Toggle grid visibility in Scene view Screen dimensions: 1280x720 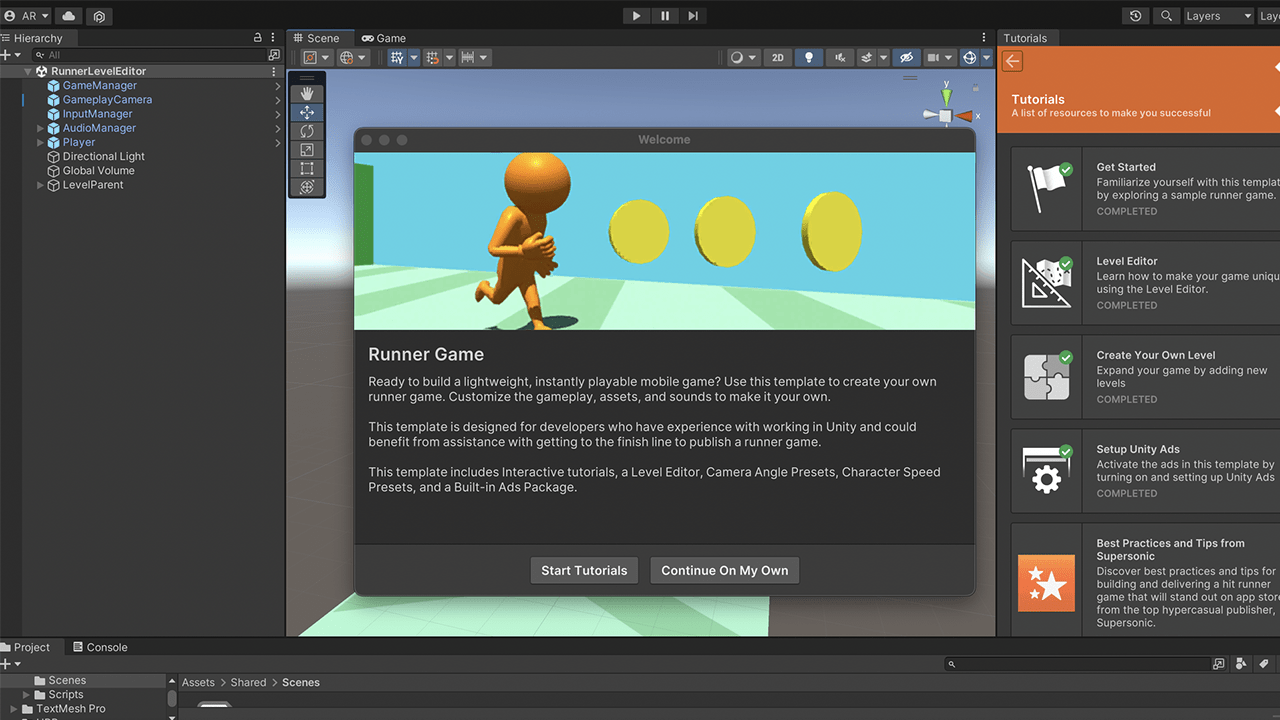398,58
